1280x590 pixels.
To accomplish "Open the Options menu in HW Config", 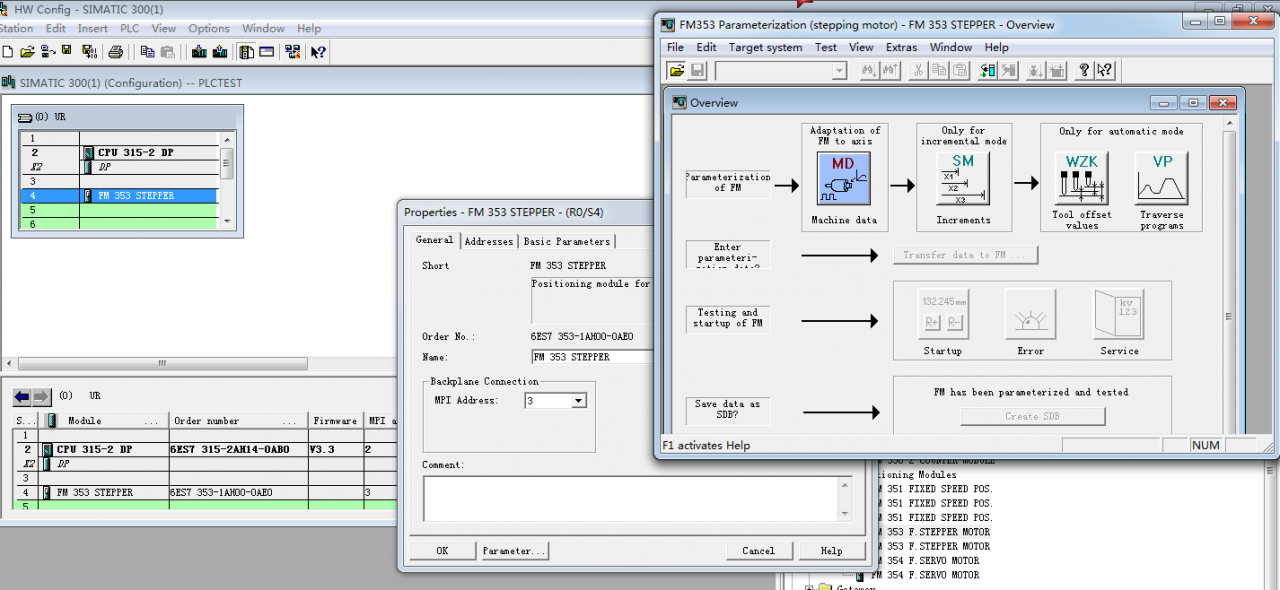I will click(x=209, y=29).
